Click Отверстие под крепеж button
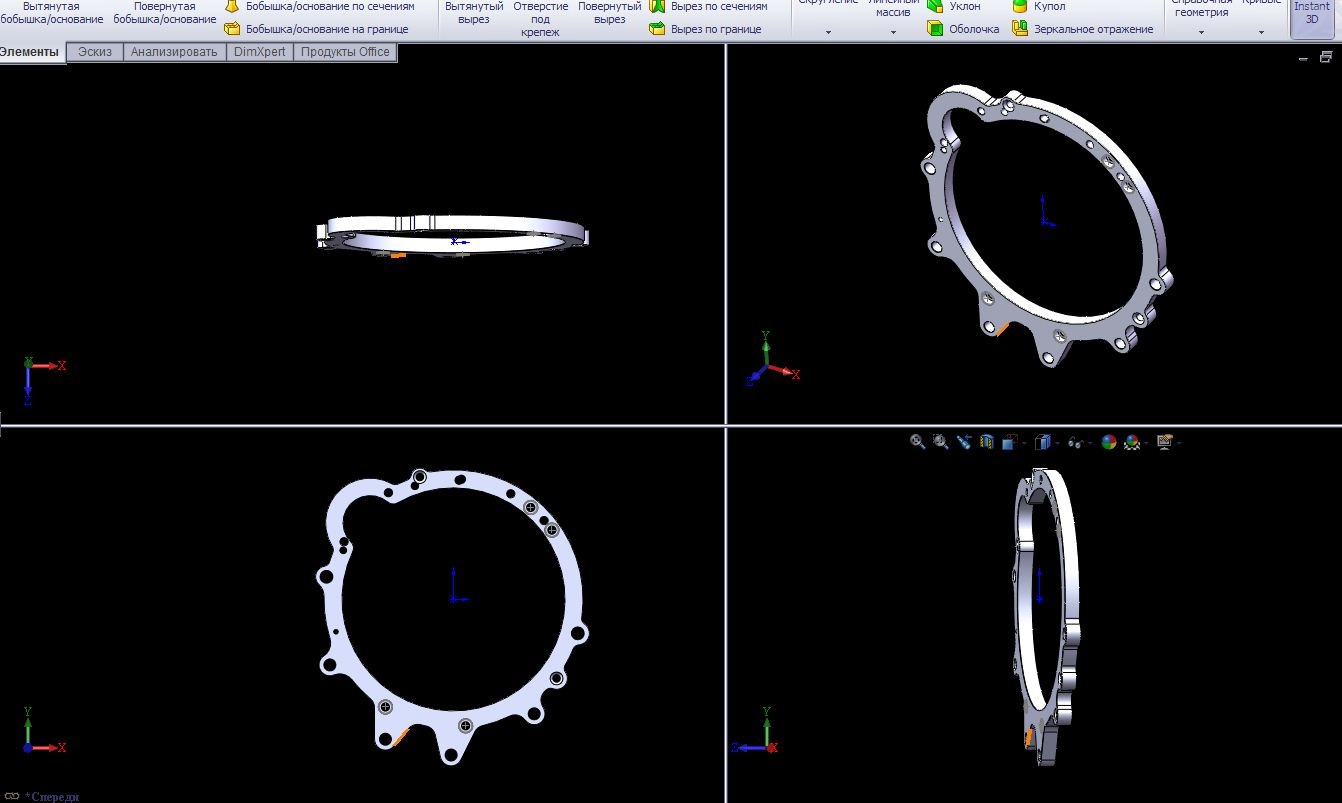This screenshot has height=803, width=1342. (x=541, y=19)
